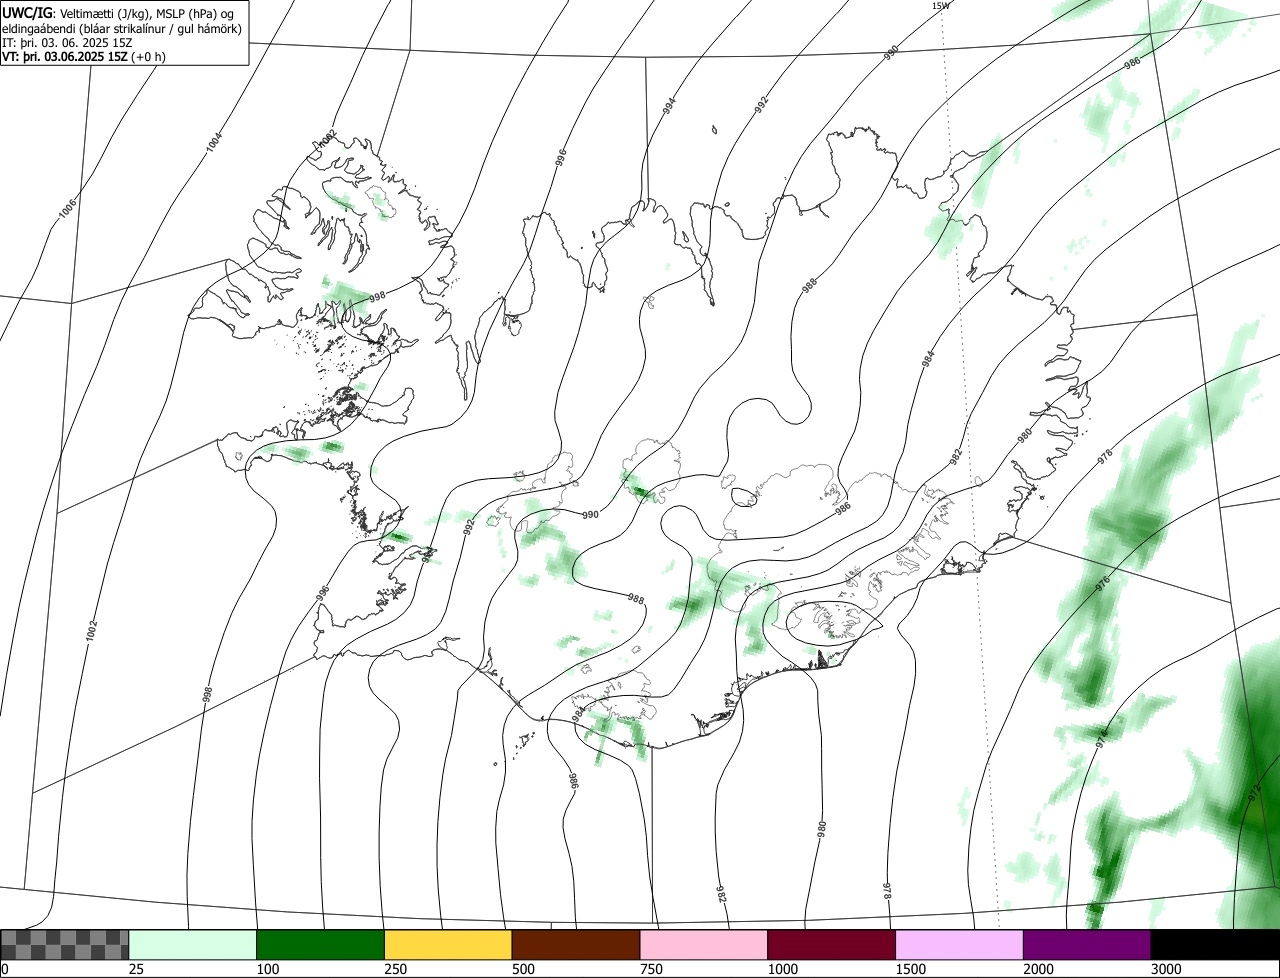Click the legend value 25
This screenshot has width=1280, height=978.
[136, 969]
